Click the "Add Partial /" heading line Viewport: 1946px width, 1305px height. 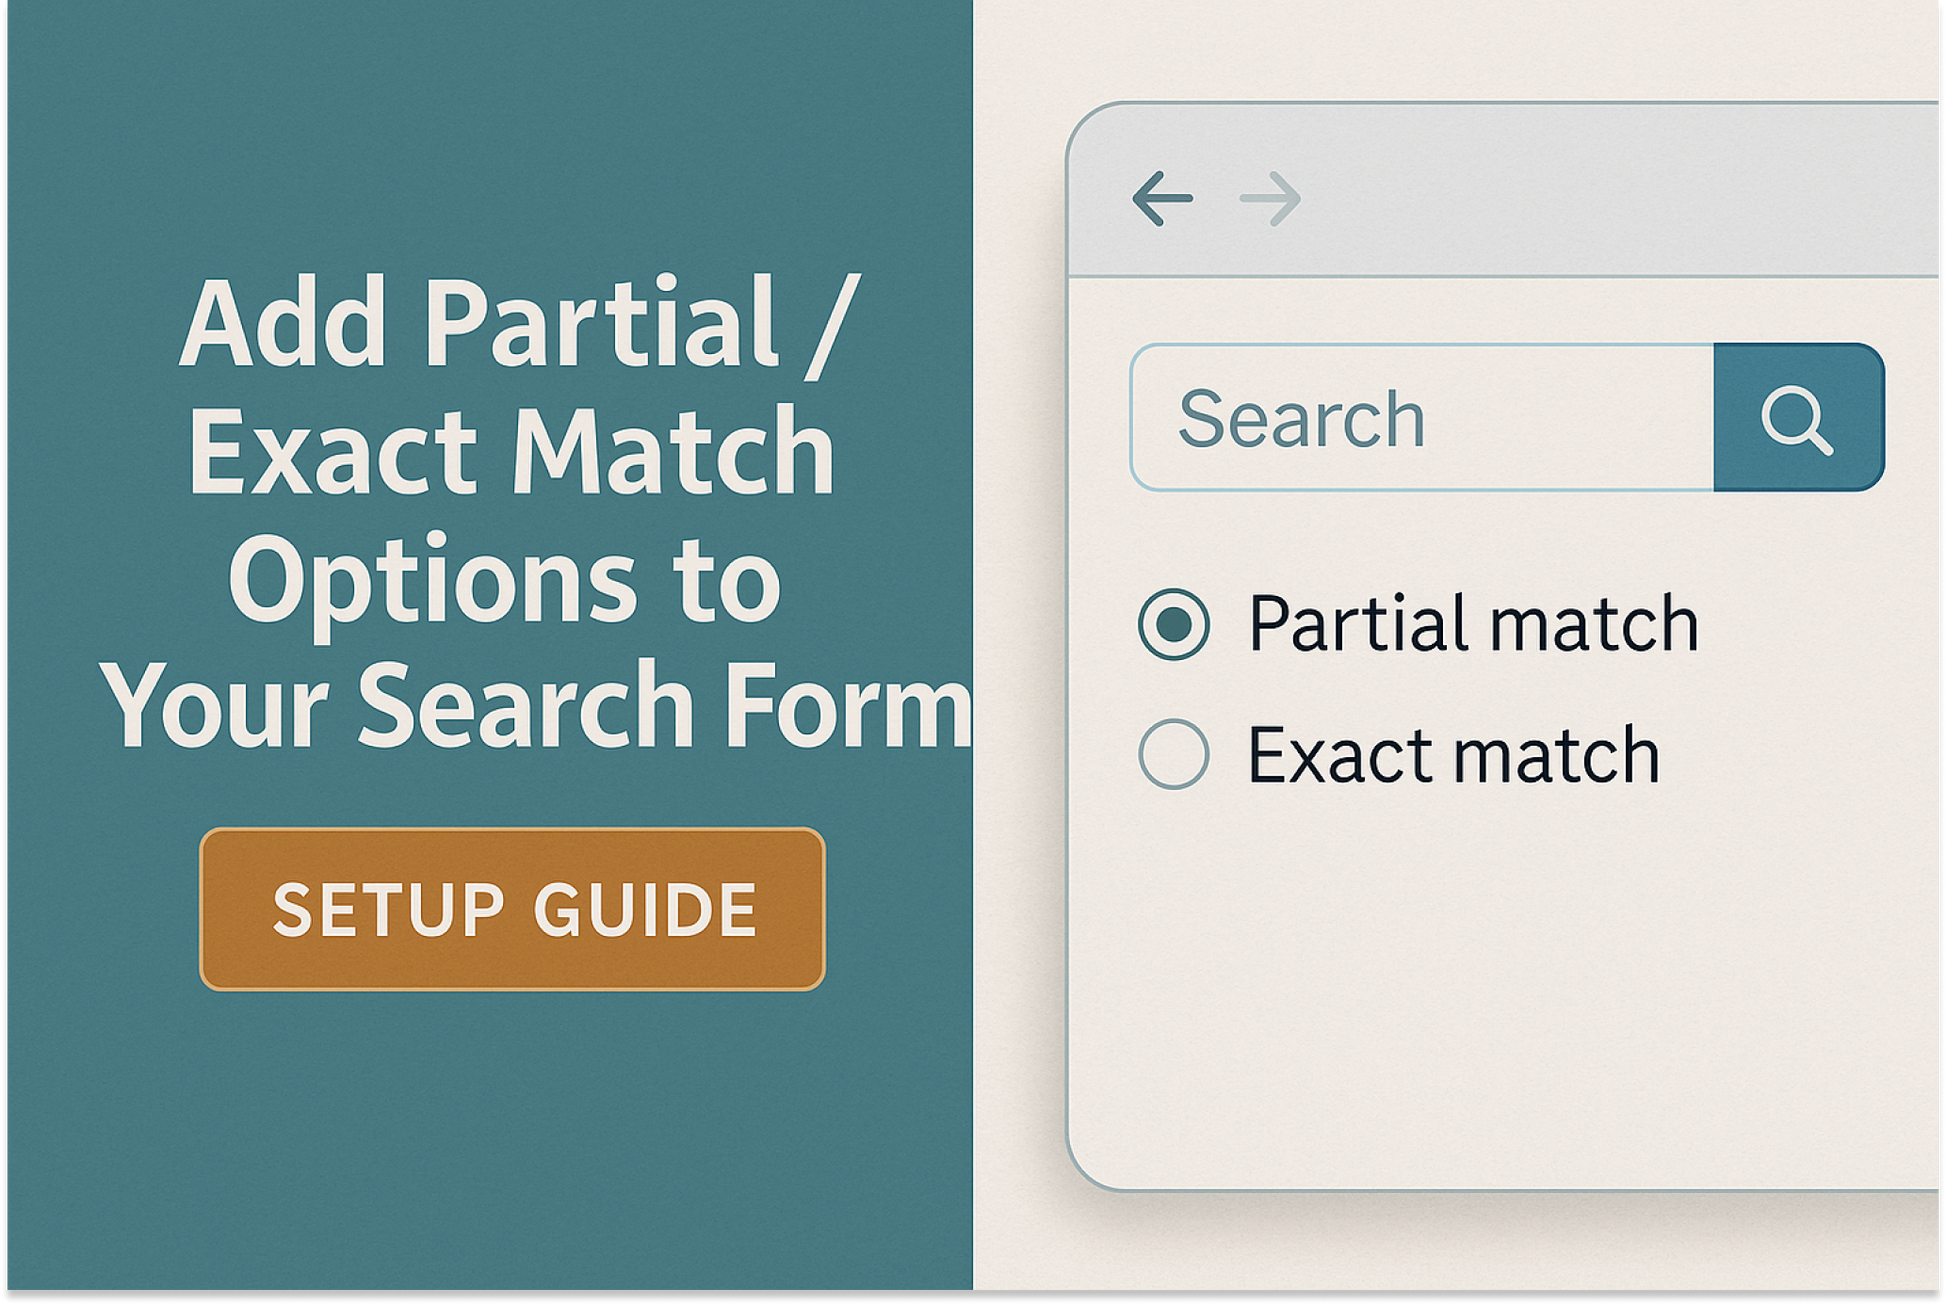pos(518,322)
